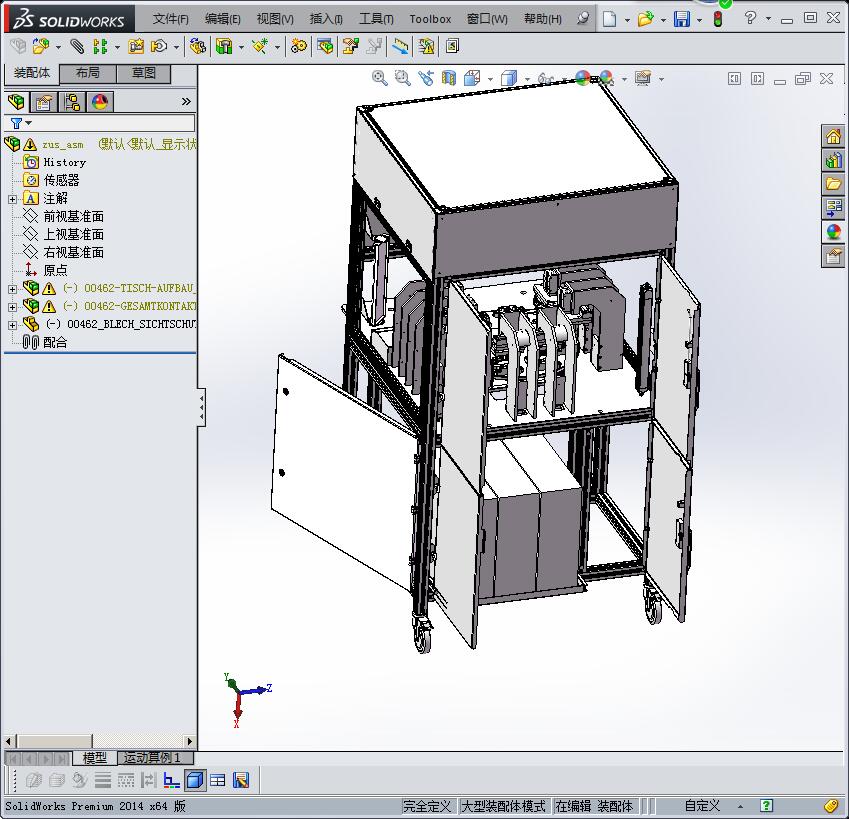Open the Save dropdown arrow
Screen dimensions: 849x819
tap(700, 20)
